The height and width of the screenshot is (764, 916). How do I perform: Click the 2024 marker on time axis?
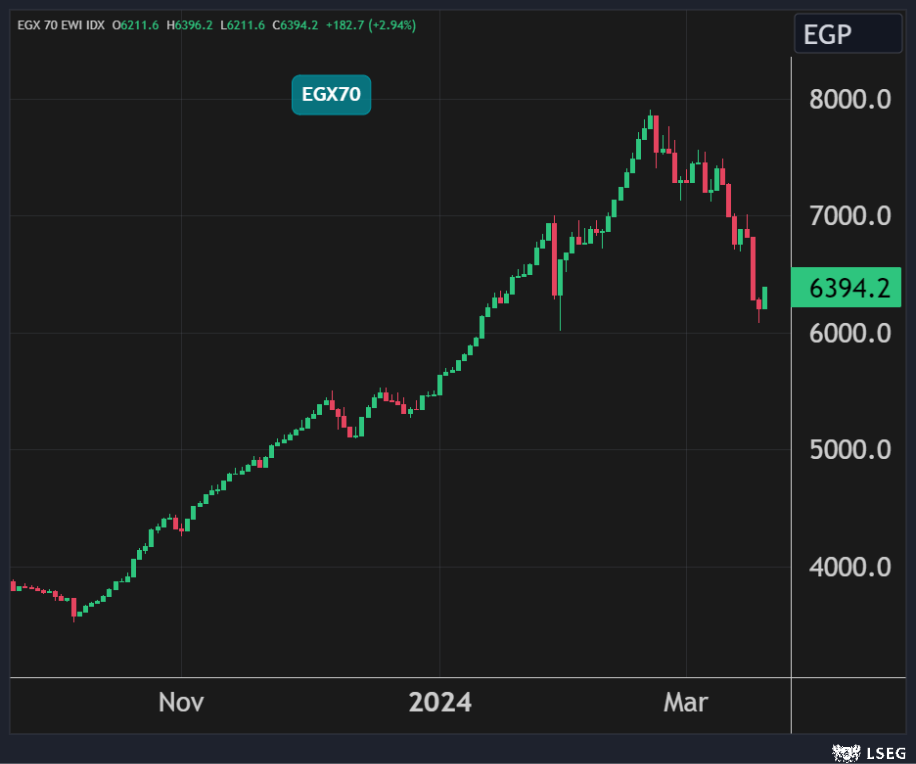pos(440,702)
